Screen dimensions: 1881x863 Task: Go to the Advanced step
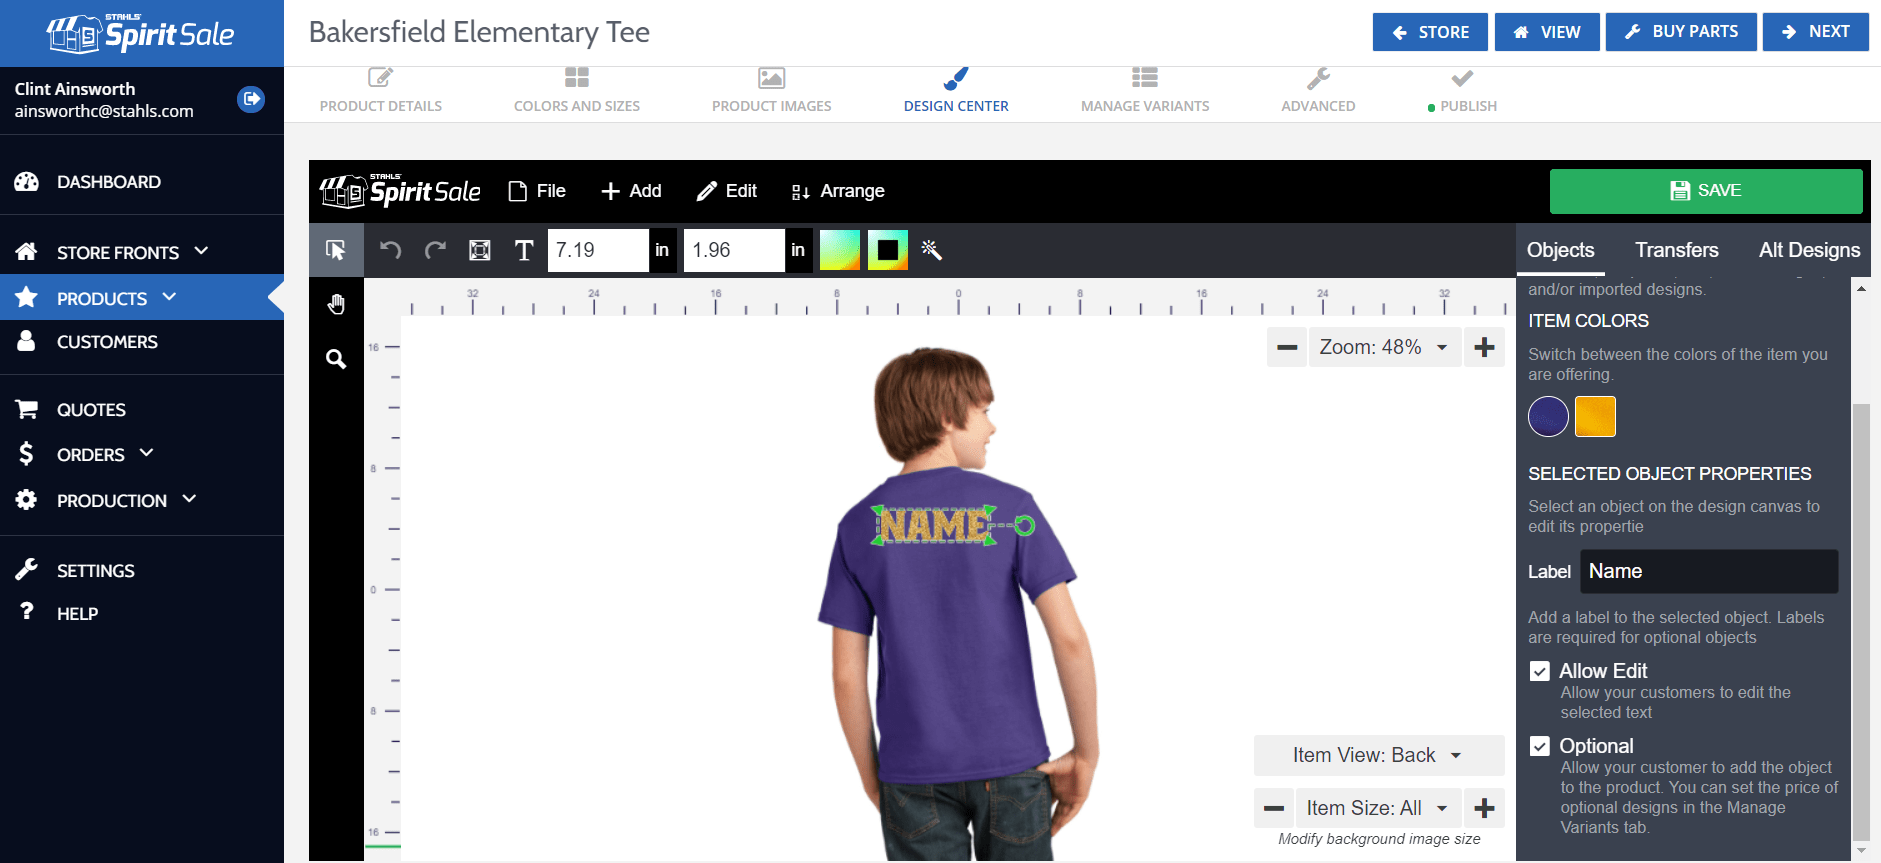(x=1318, y=91)
